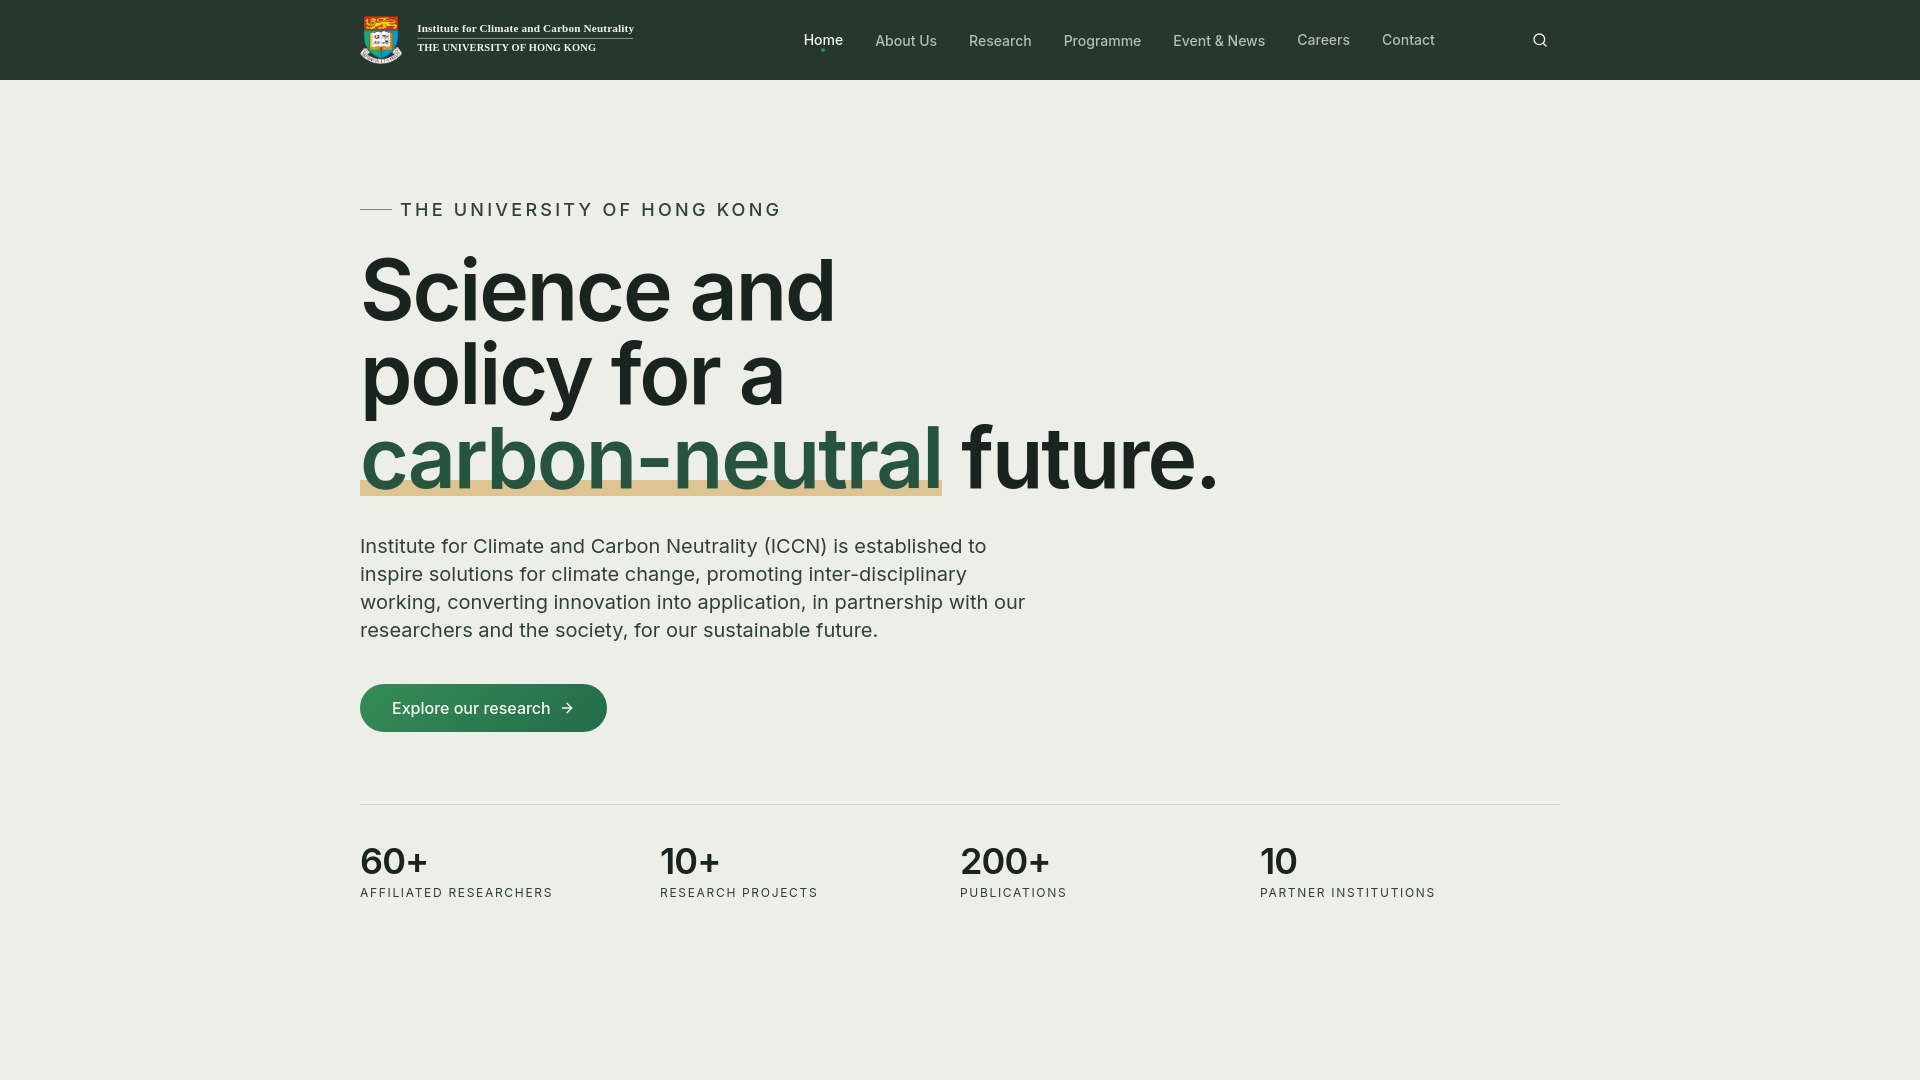Open the Contact page
Image resolution: width=1920 pixels, height=1080 pixels.
(1408, 40)
